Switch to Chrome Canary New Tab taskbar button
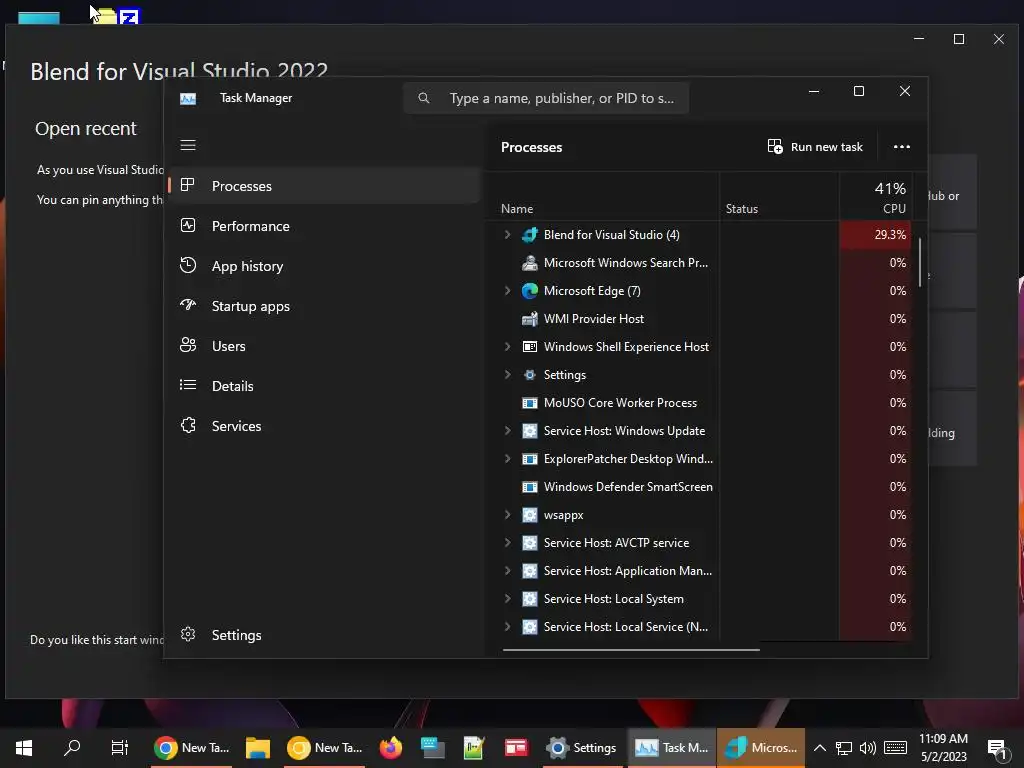 click(325, 748)
